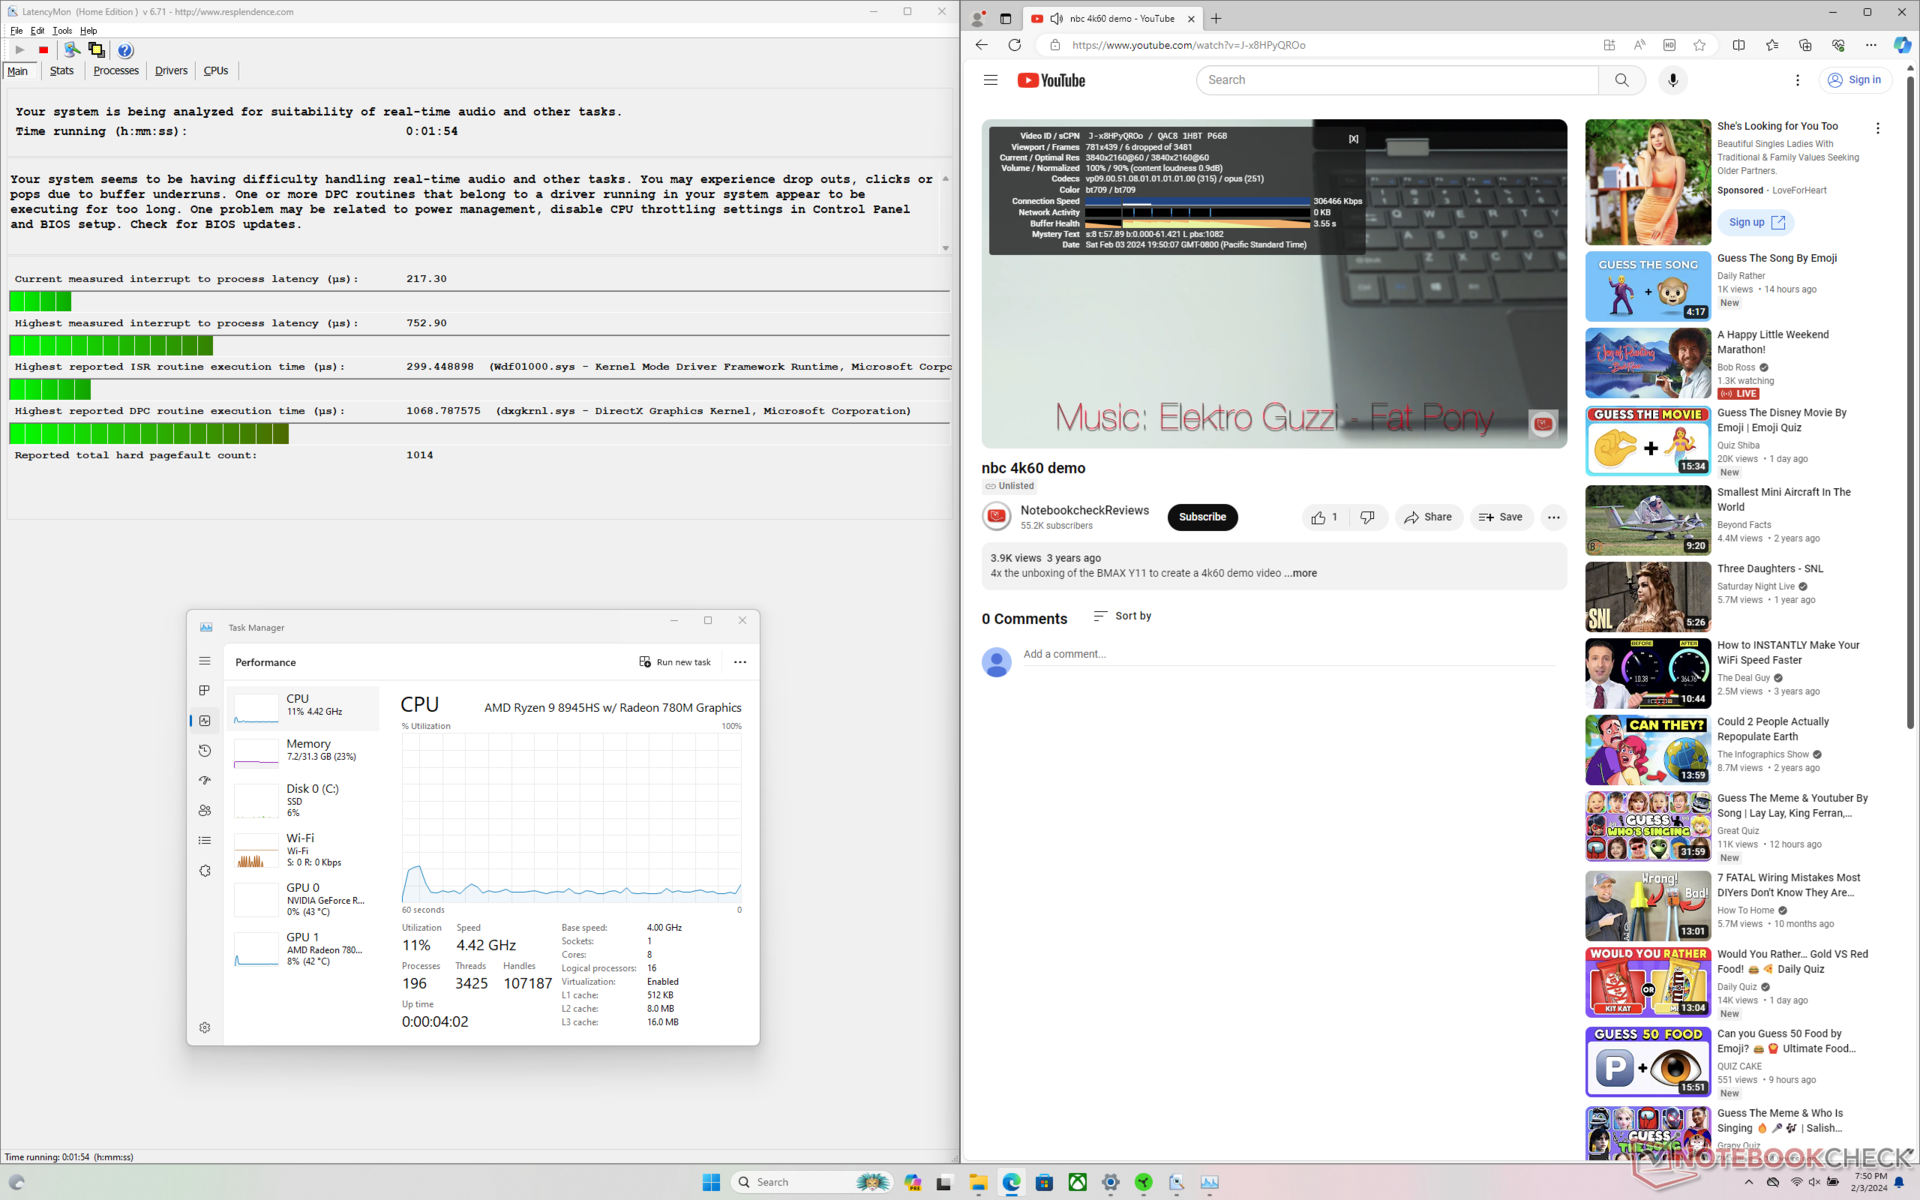Switch to the Drivers tab in LatencyMon
Image resolution: width=1920 pixels, height=1200 pixels.
coord(171,71)
